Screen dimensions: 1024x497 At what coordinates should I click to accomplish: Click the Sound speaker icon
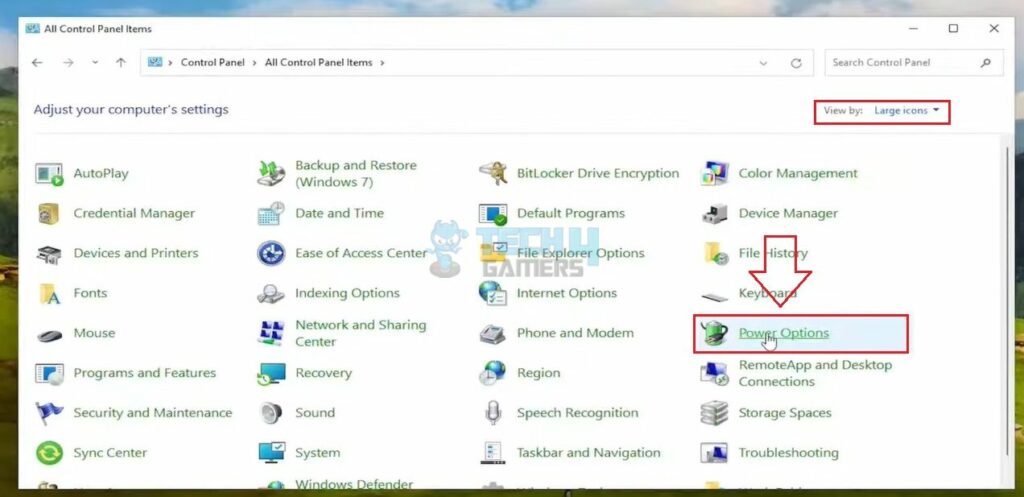click(271, 413)
